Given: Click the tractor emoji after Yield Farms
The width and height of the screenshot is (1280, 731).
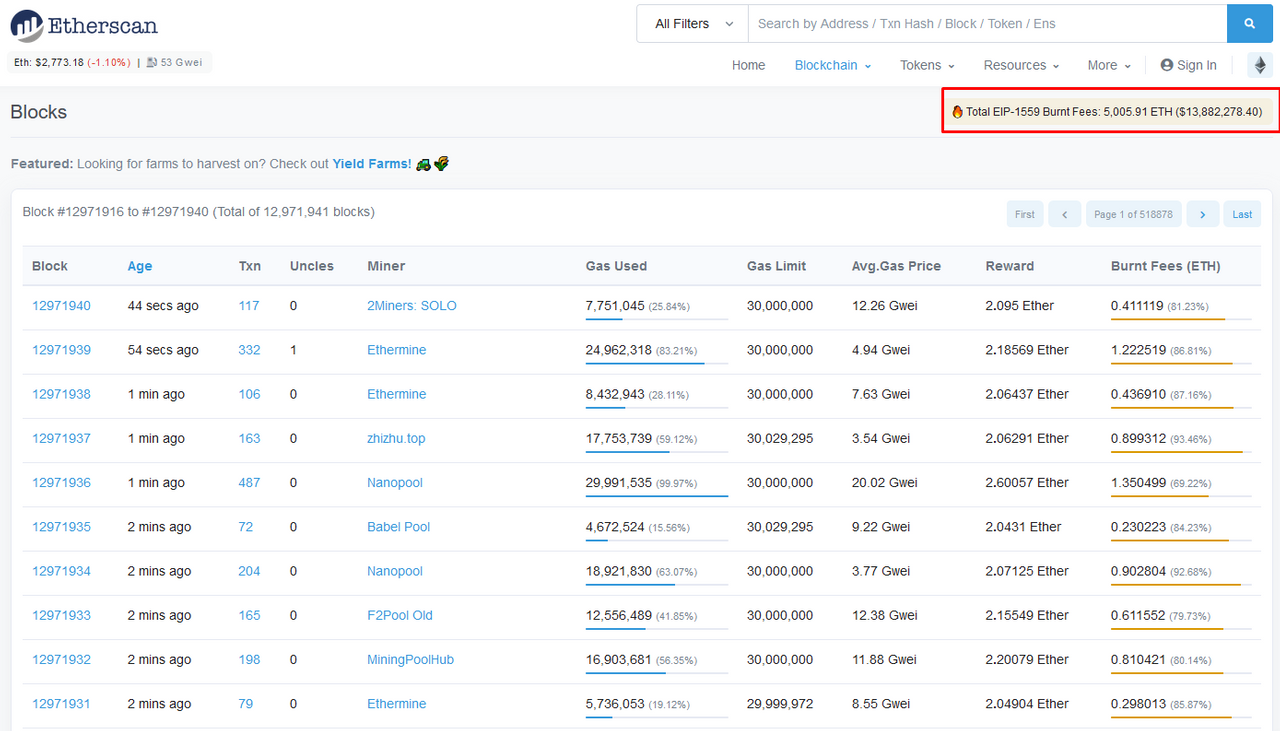Looking at the screenshot, I should [423, 163].
